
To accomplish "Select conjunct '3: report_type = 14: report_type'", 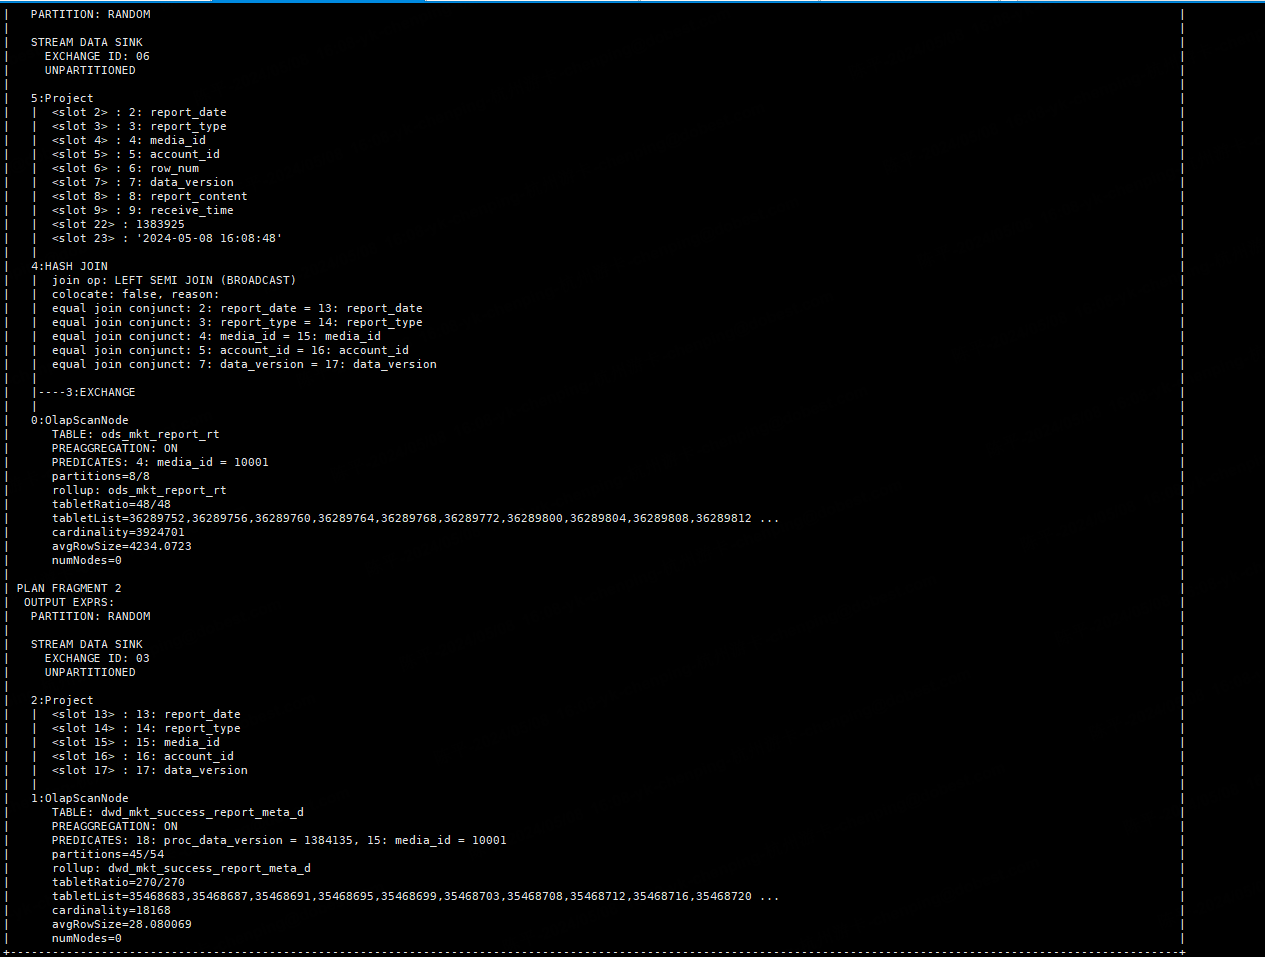I will [x=311, y=322].
